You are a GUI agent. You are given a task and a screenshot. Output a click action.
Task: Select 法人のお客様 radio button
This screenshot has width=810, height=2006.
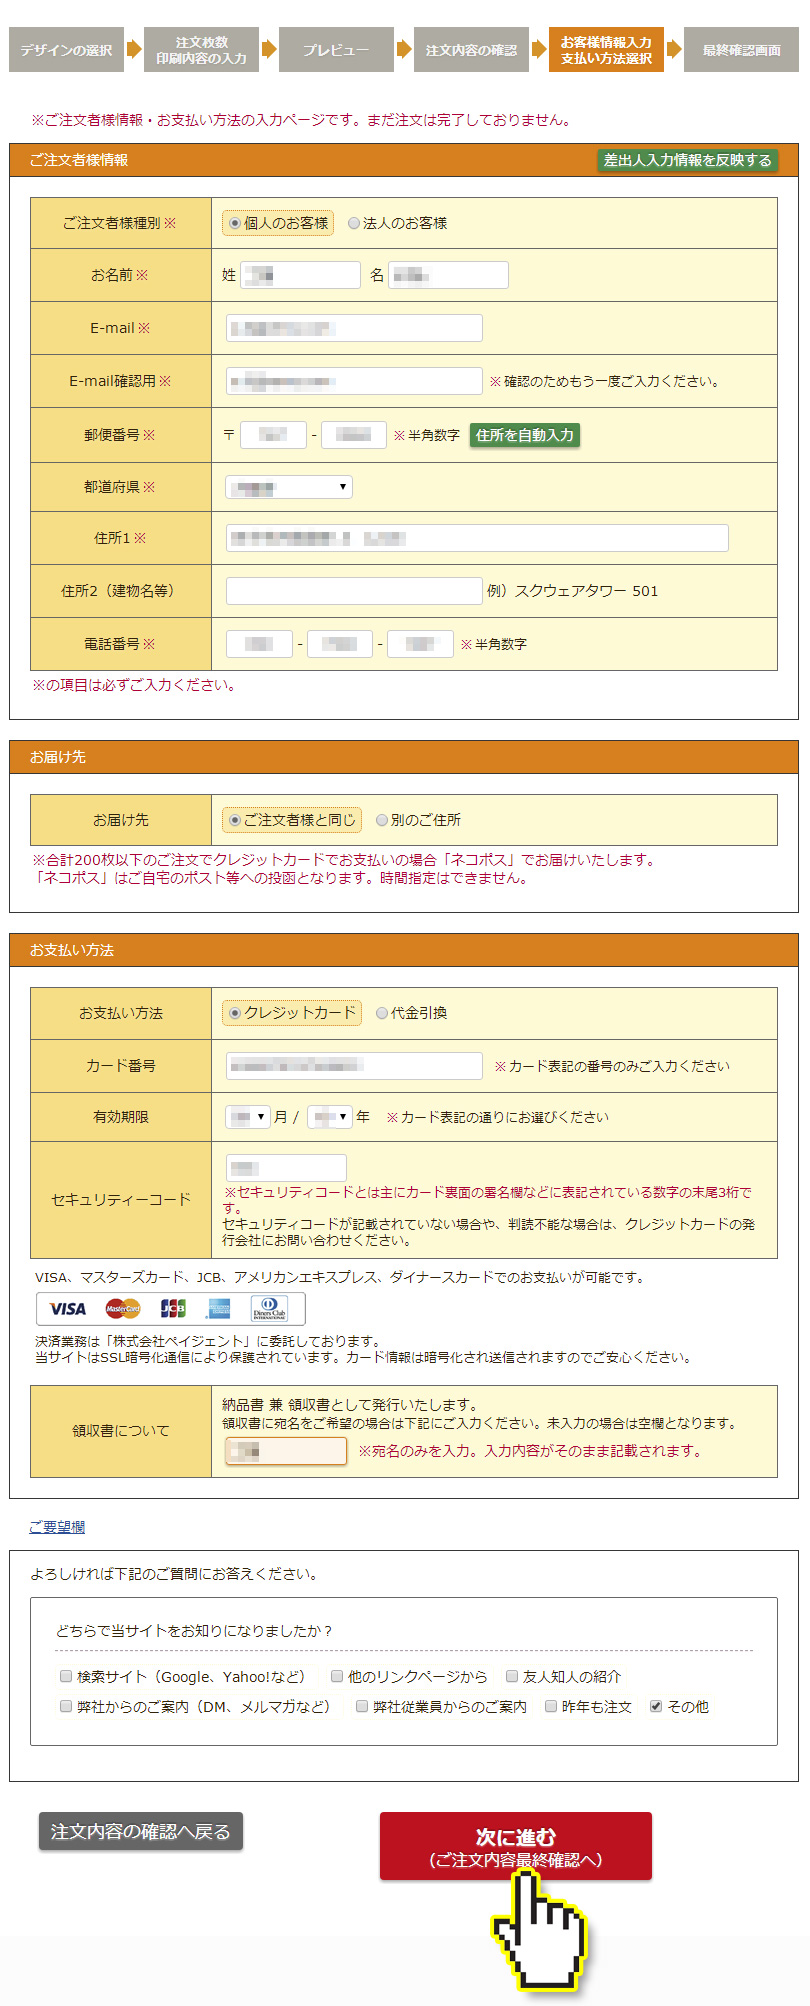tap(354, 223)
